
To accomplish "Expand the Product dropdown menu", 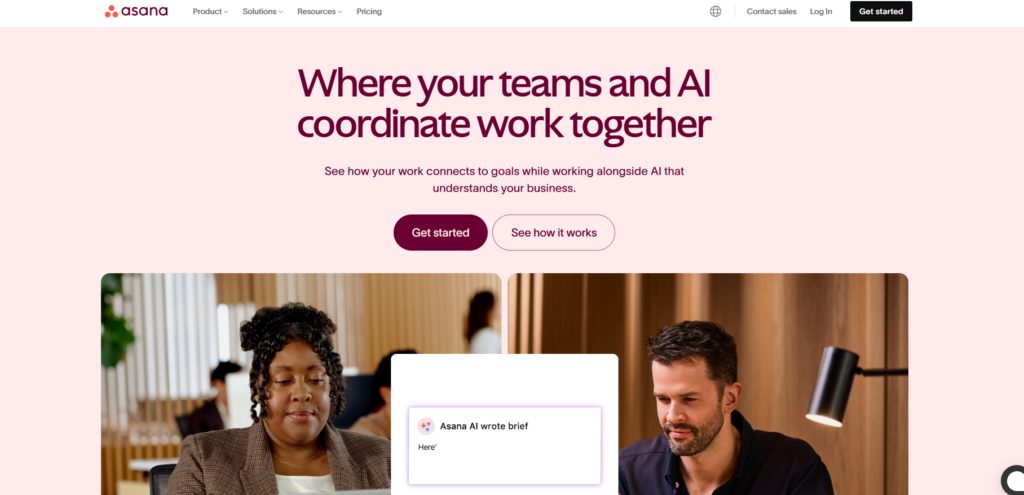I will click(x=210, y=11).
